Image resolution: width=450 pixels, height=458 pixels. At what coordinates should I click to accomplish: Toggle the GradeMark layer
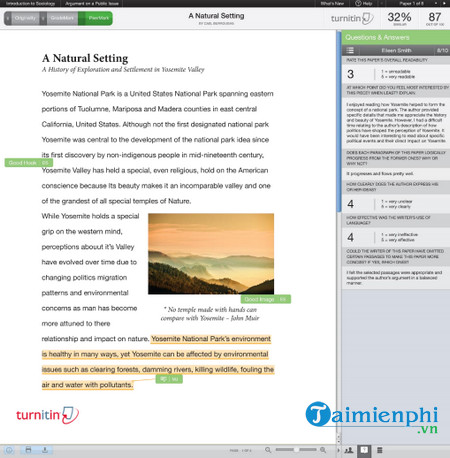59,18
